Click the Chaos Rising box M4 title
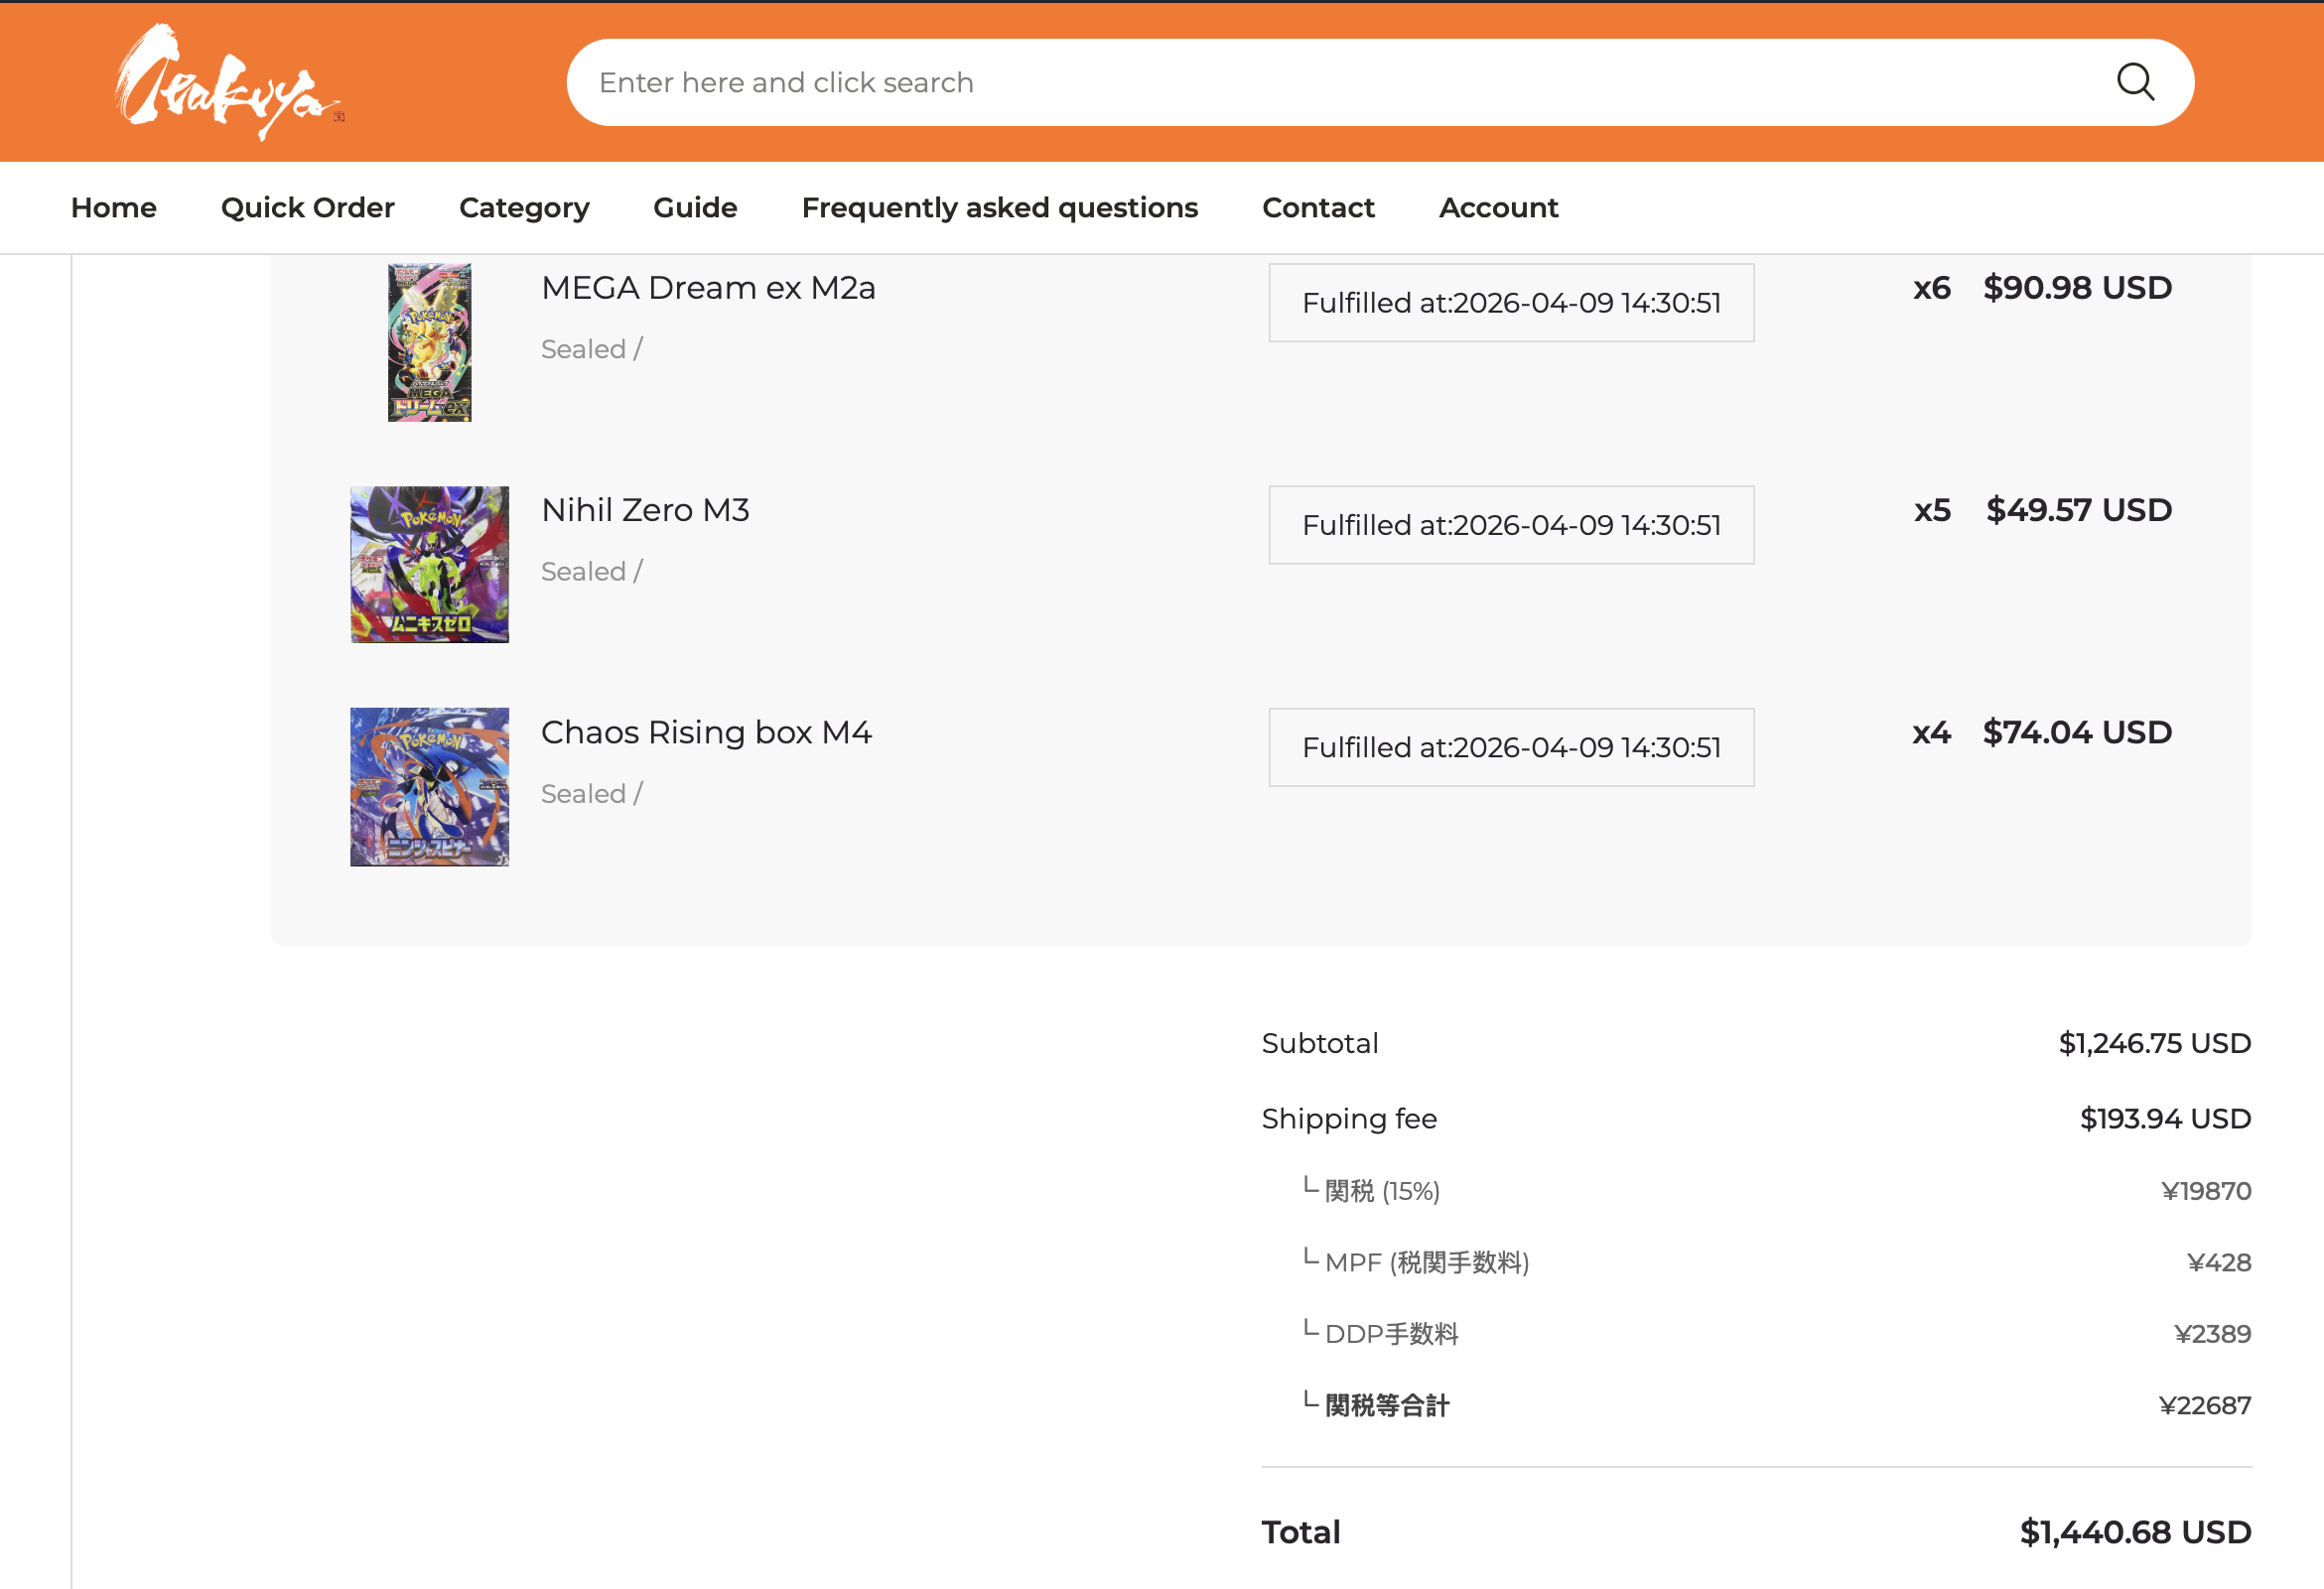The height and width of the screenshot is (1589, 2324). tap(706, 732)
